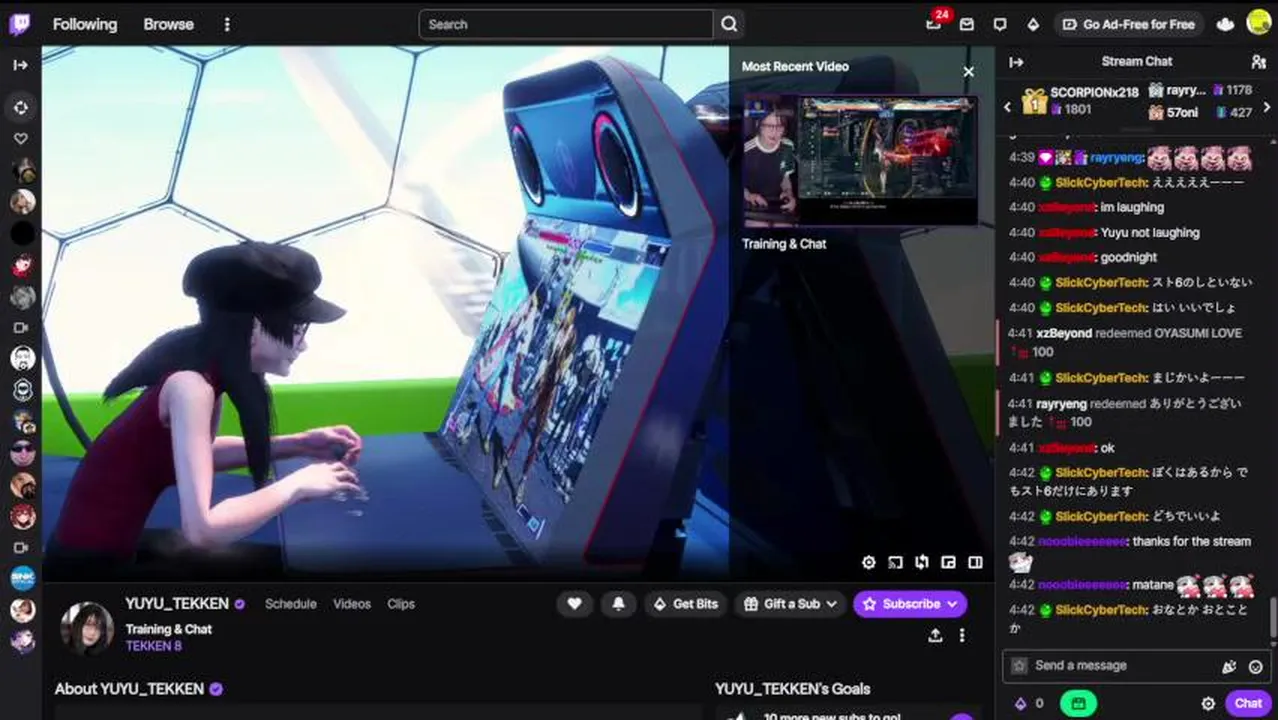Image resolution: width=1278 pixels, height=720 pixels.
Task: Click the clip icon on the player
Action: point(922,562)
